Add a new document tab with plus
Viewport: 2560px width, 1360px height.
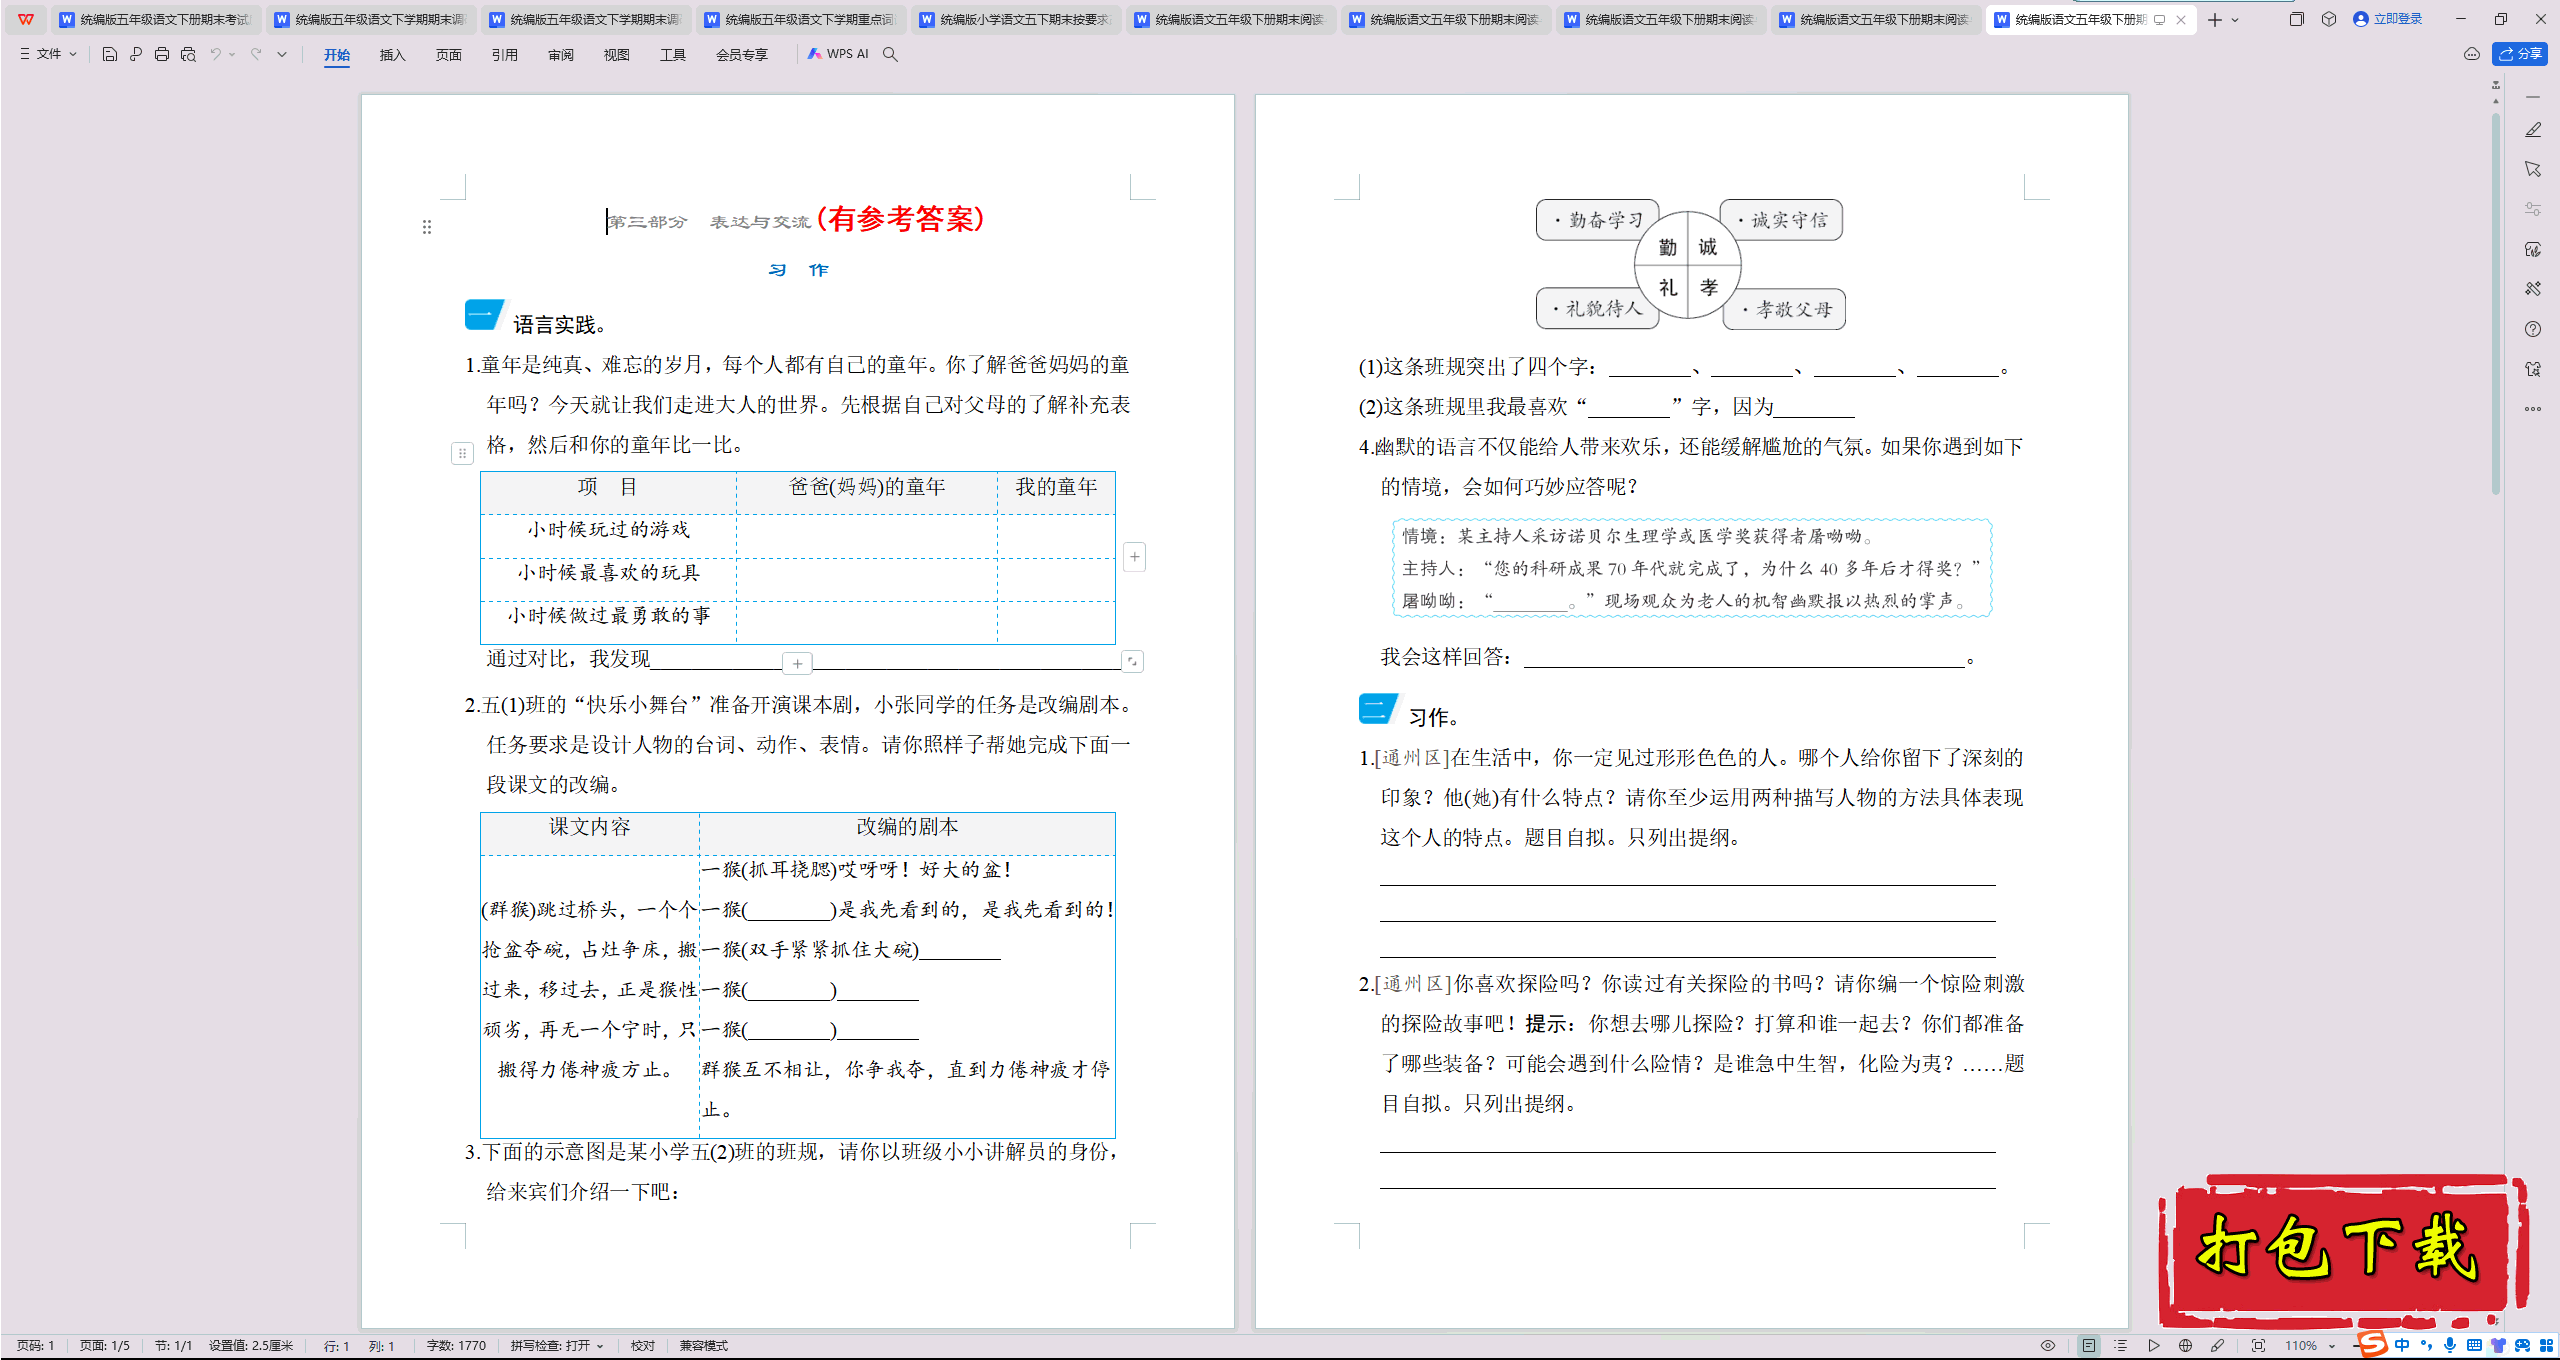tap(2215, 19)
